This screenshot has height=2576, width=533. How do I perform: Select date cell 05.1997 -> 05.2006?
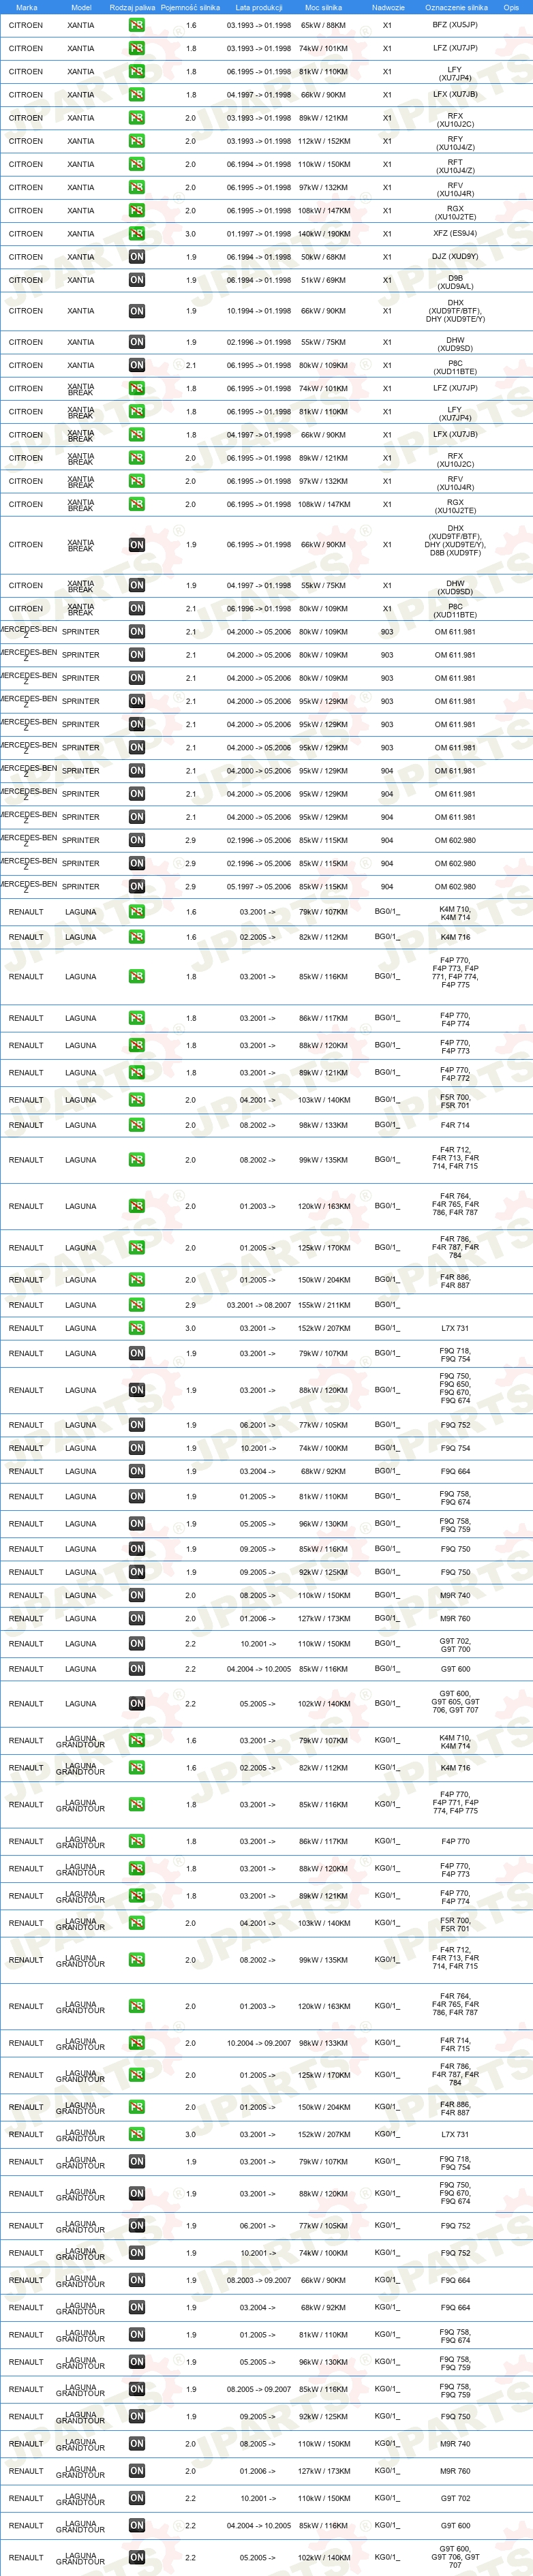pos(259,887)
